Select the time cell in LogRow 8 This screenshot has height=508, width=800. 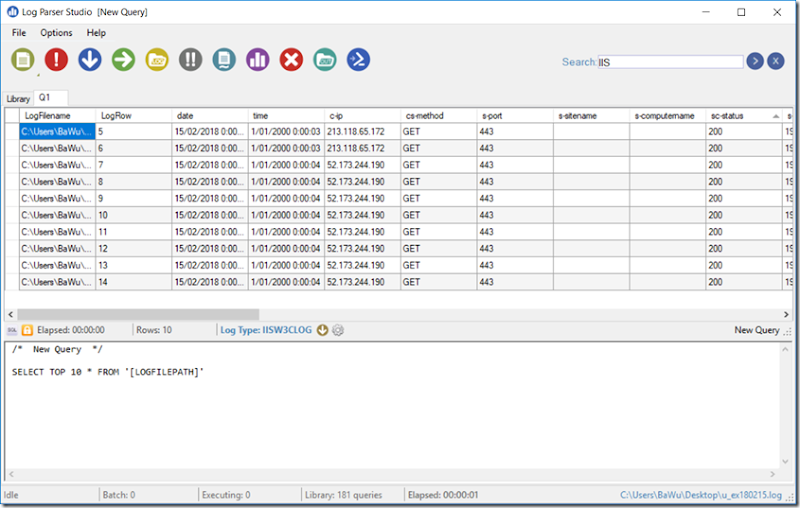point(286,182)
